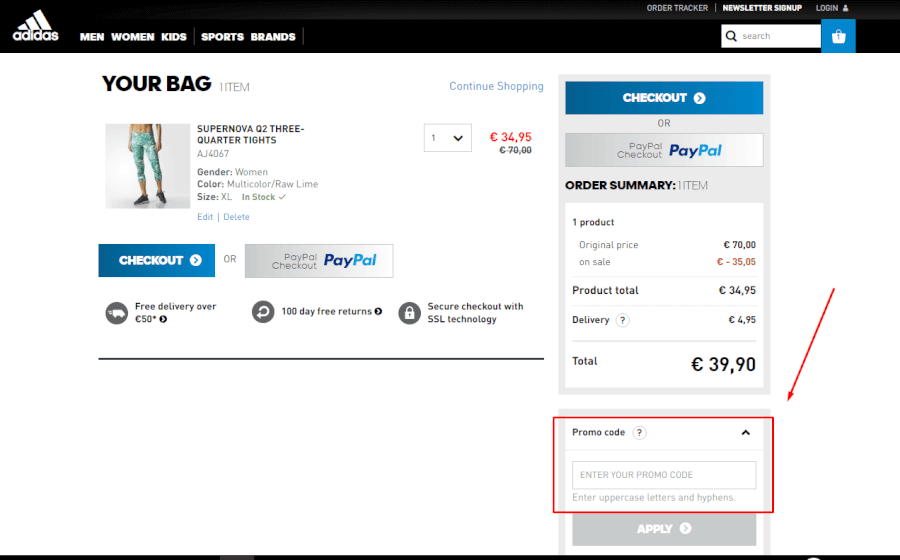The image size is (900, 560).
Task: Click CHECKOUT button below the product
Action: click(157, 260)
